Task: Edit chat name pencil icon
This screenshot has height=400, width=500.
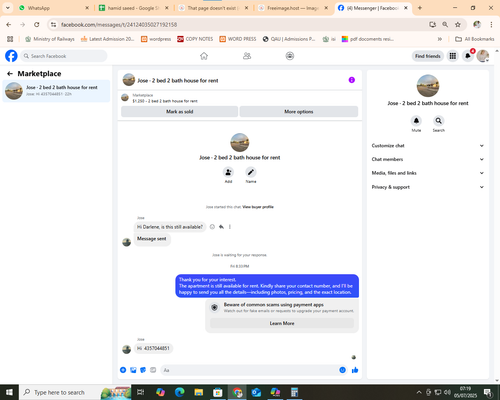Action: [251, 172]
